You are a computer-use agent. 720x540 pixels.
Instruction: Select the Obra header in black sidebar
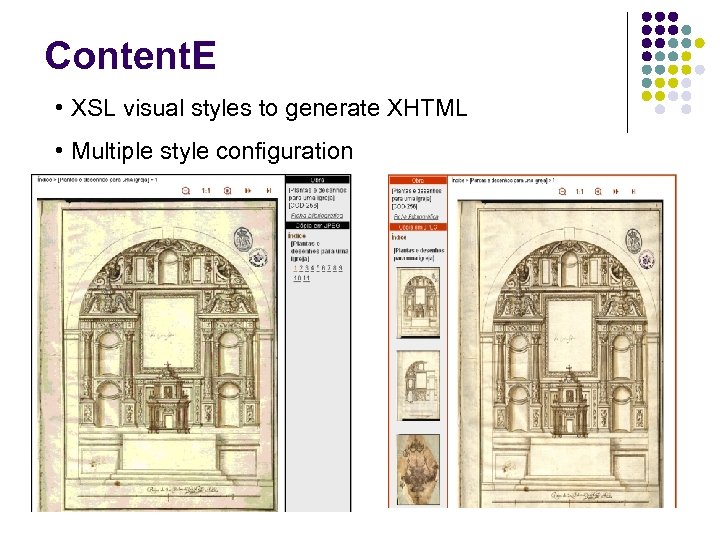(317, 180)
